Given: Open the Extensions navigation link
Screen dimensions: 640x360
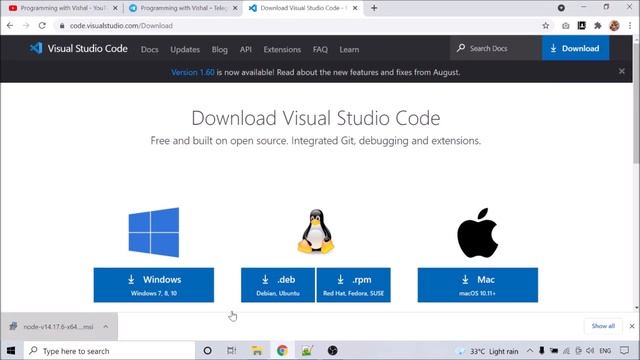Looking at the screenshot, I should tap(282, 49).
